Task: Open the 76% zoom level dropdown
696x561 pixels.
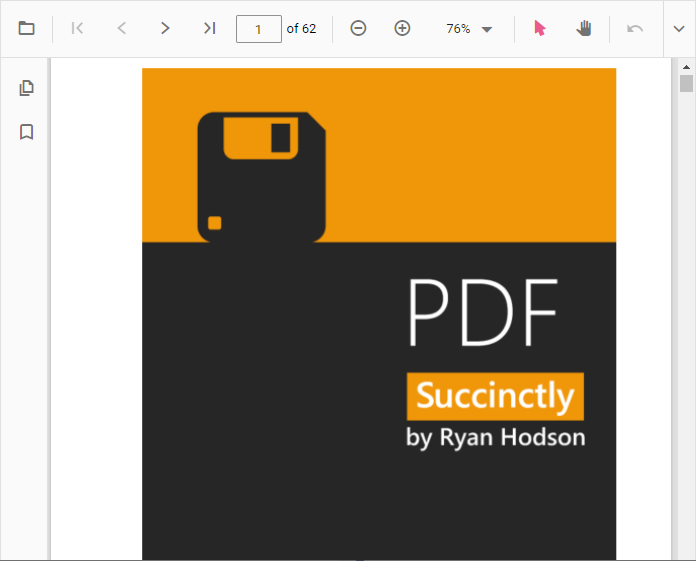Action: coord(459,29)
